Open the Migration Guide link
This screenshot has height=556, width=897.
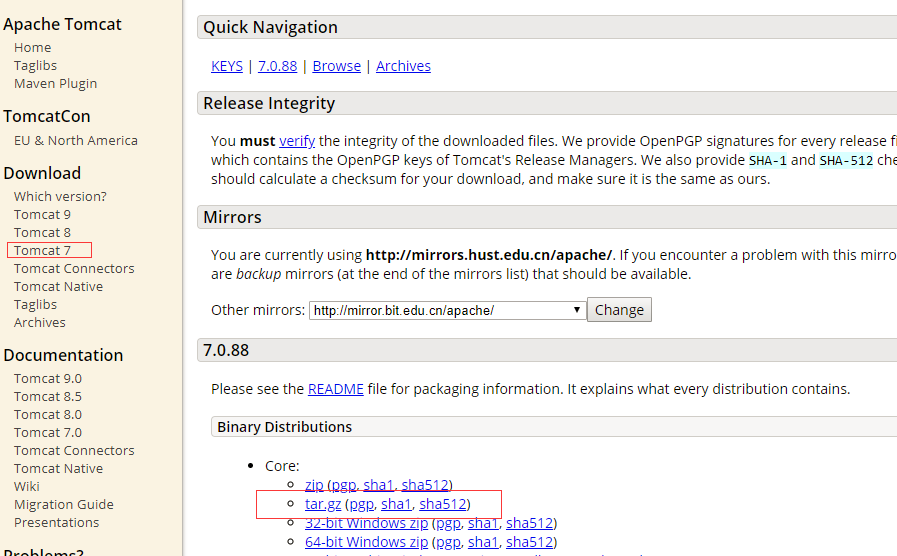[x=64, y=505]
